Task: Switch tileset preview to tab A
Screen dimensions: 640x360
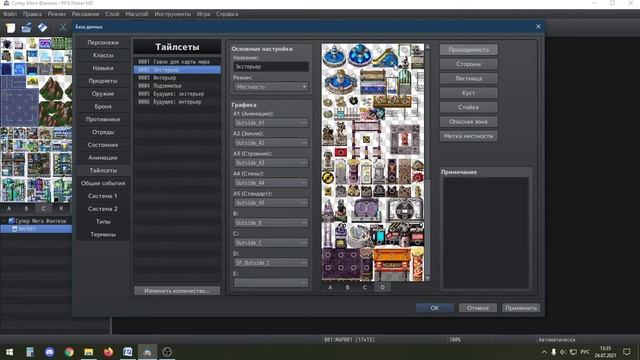Action: [330, 287]
